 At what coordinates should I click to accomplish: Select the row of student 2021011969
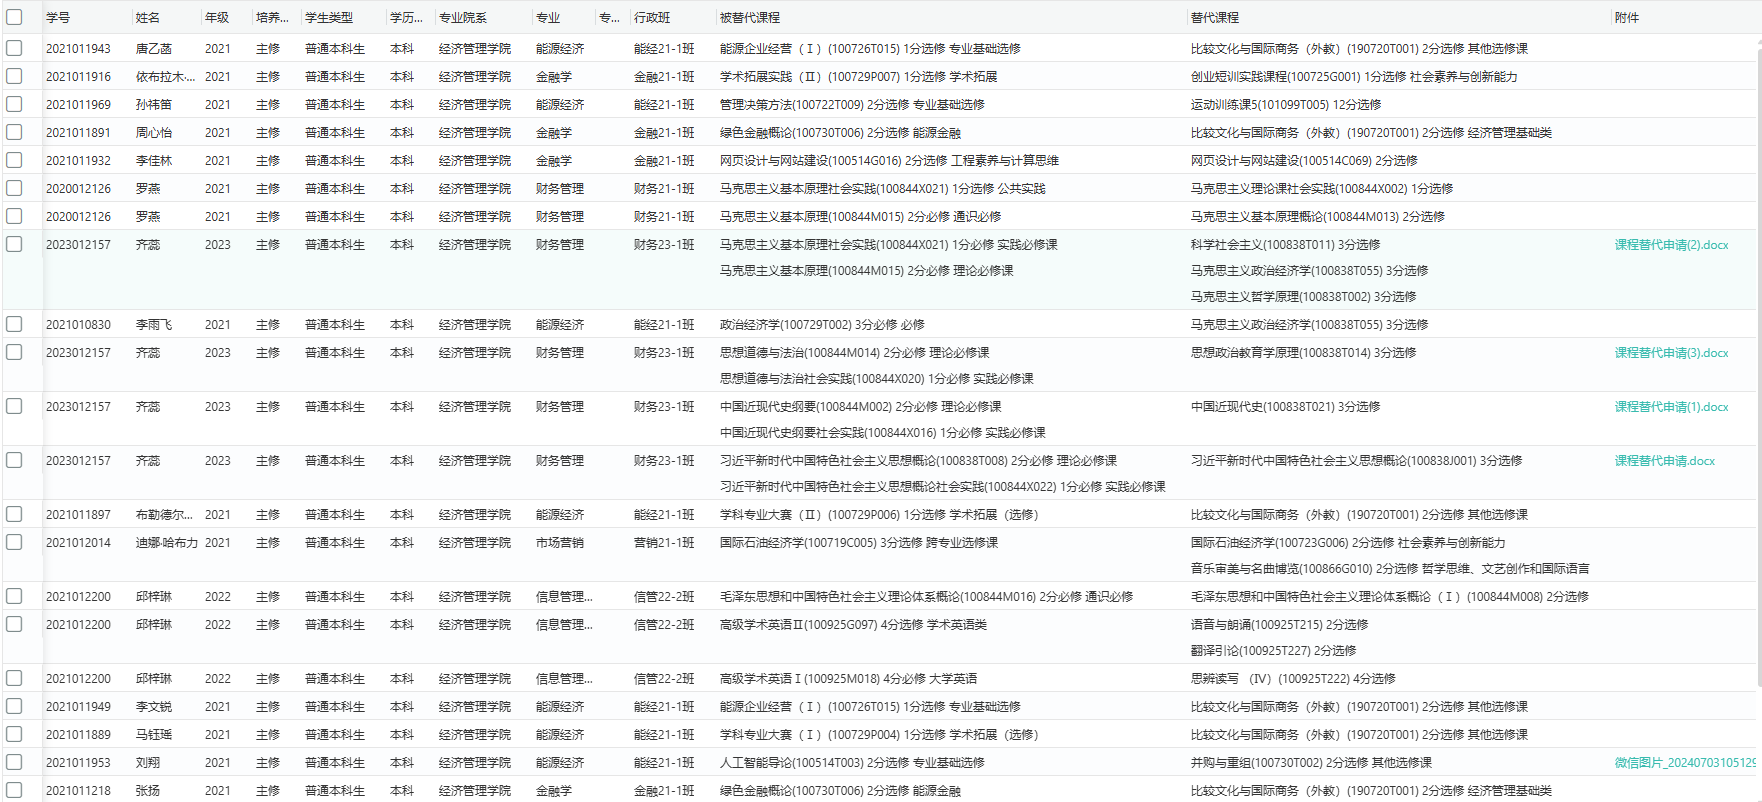[14, 104]
